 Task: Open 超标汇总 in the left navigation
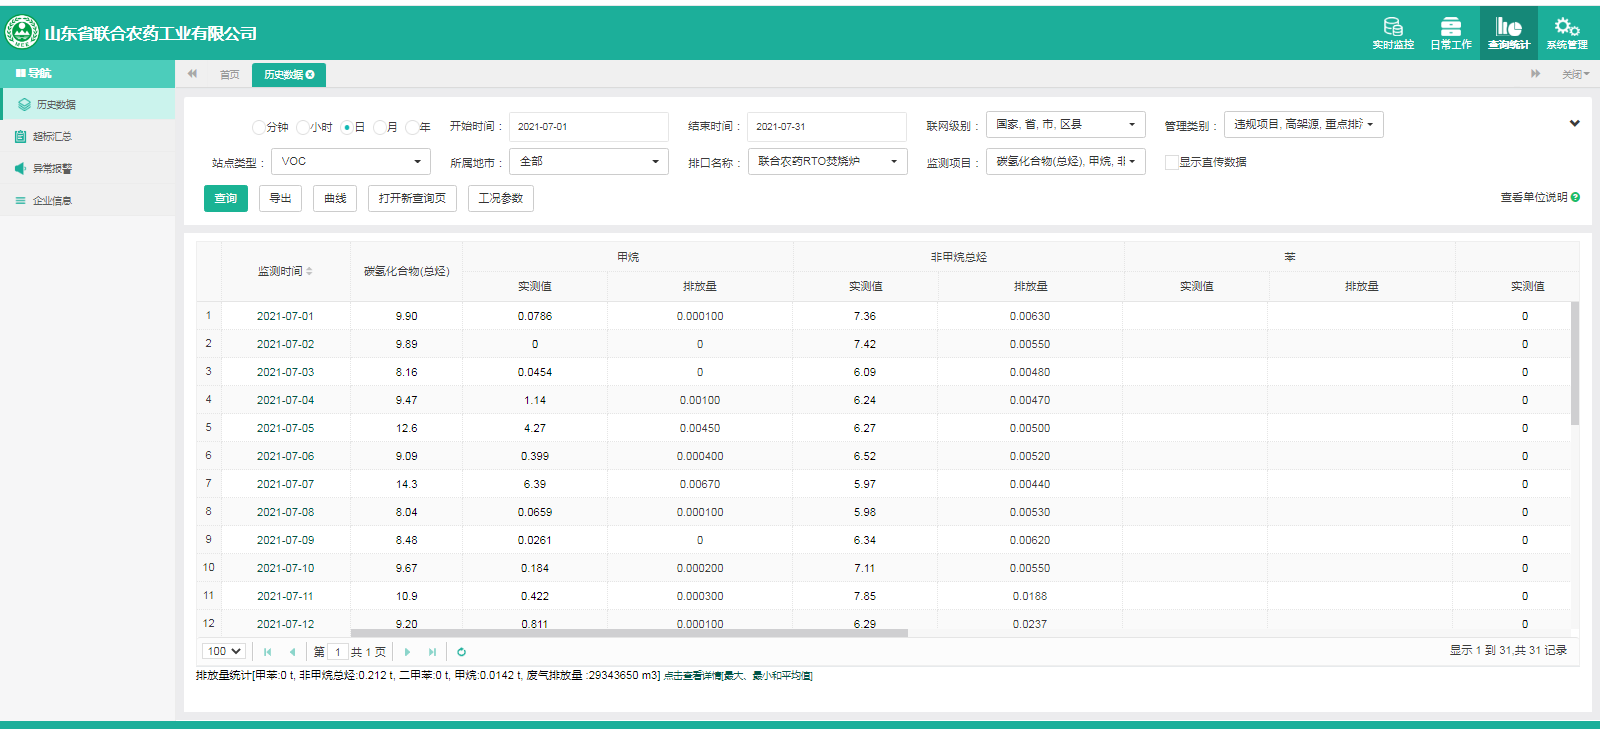[x=52, y=137]
